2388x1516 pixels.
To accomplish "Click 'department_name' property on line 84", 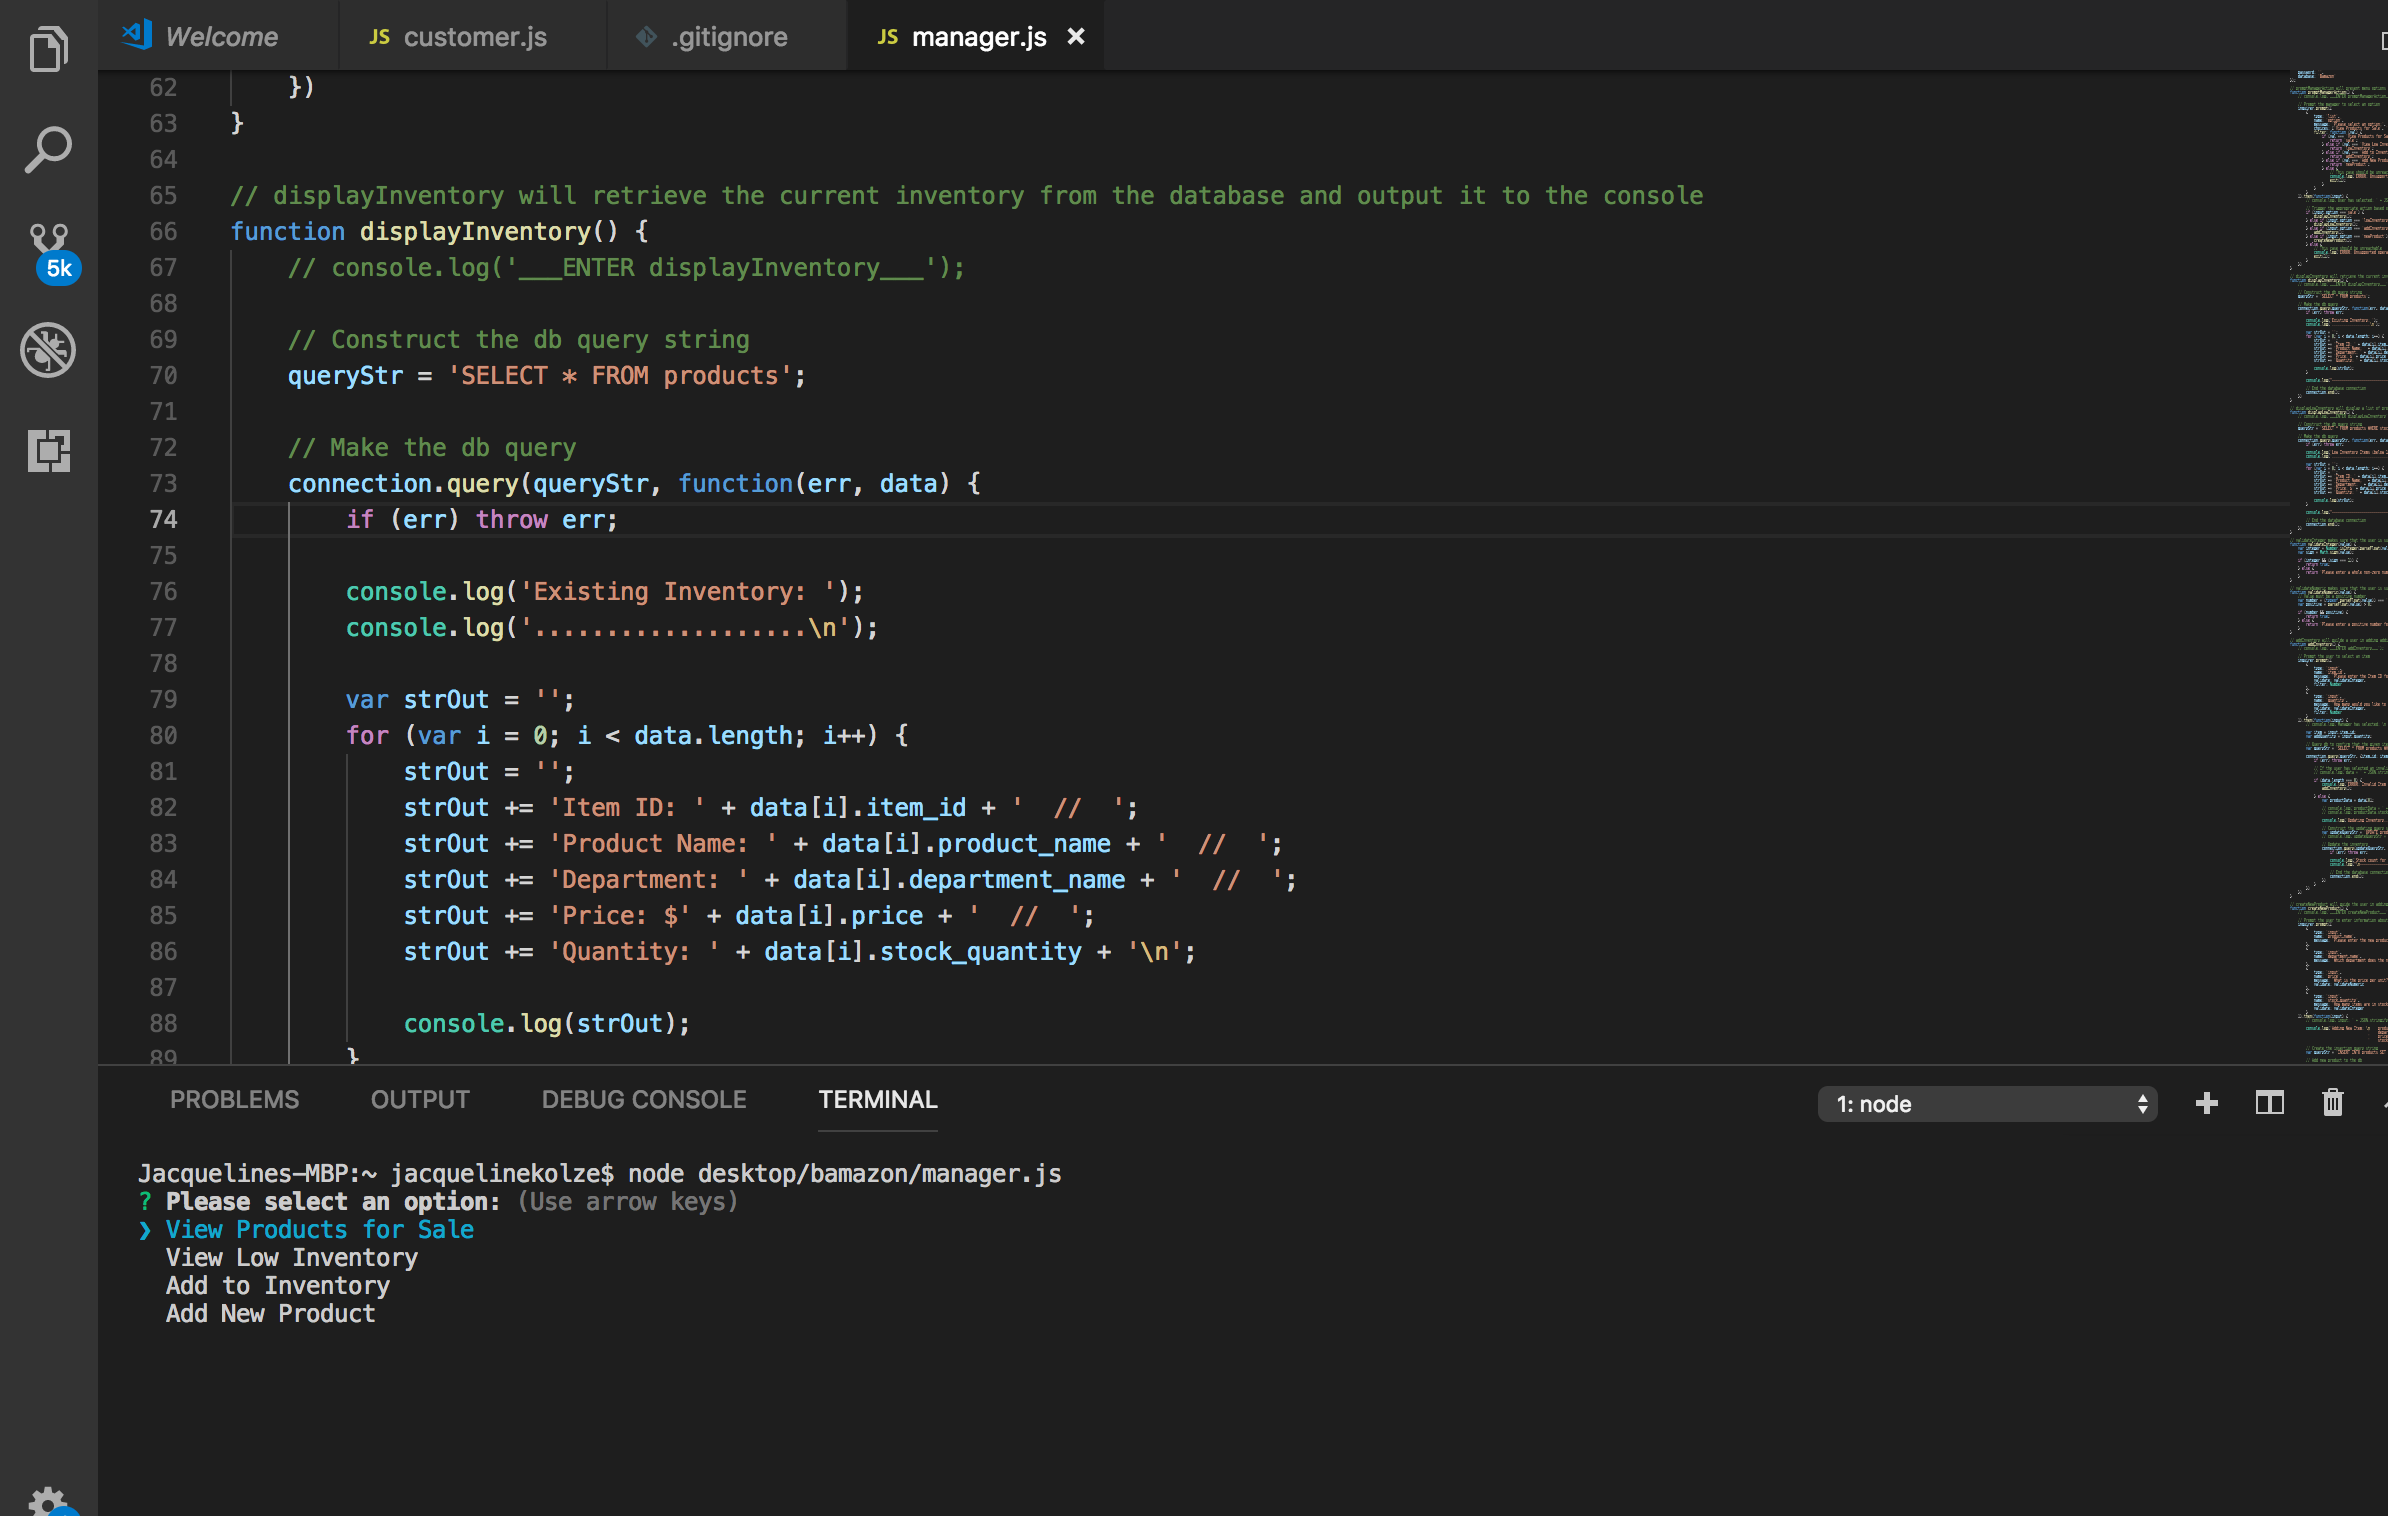I will click(x=1017, y=880).
